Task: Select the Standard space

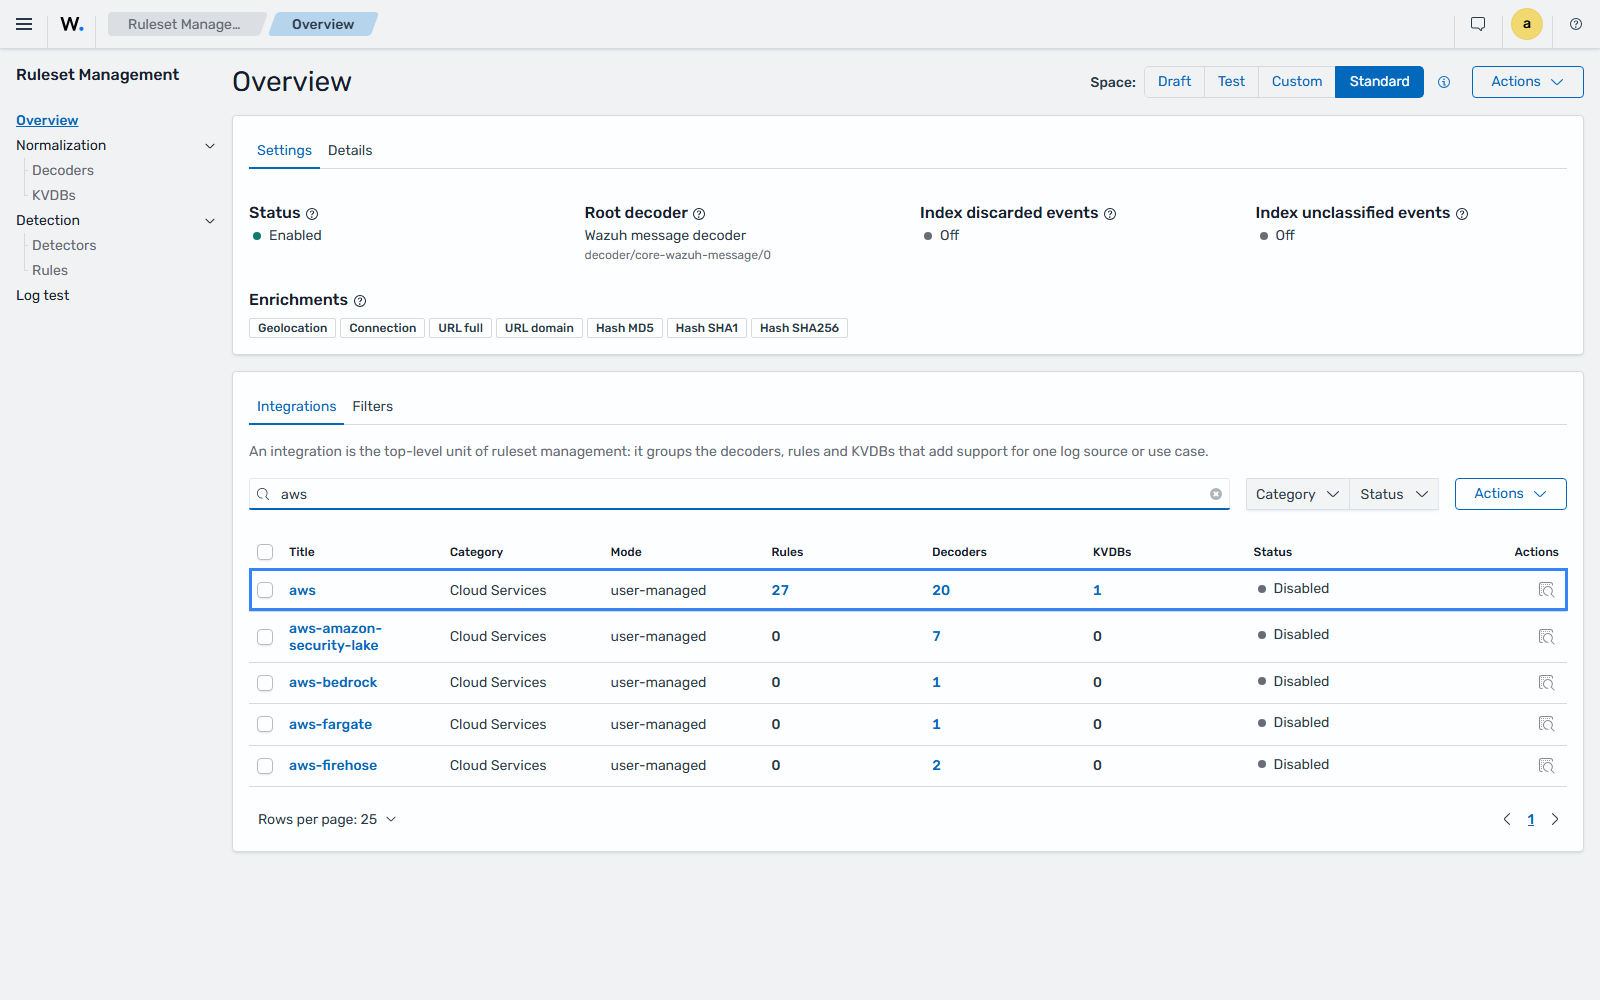Action: [1379, 82]
